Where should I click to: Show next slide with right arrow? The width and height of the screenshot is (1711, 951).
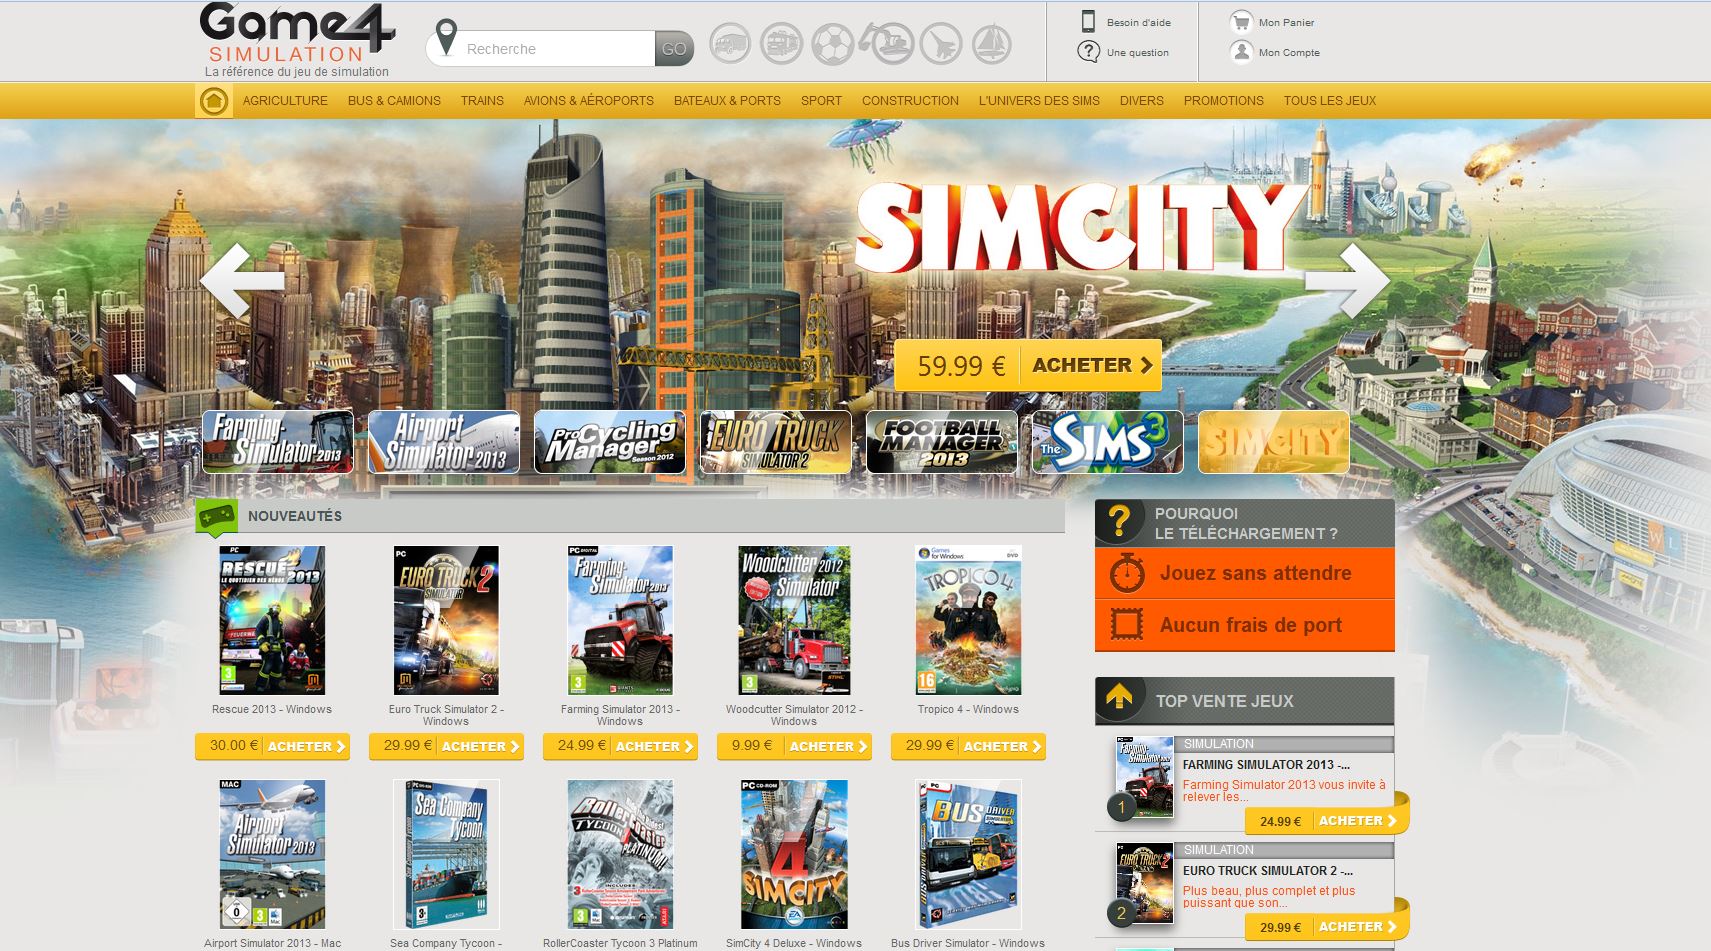click(x=1347, y=281)
